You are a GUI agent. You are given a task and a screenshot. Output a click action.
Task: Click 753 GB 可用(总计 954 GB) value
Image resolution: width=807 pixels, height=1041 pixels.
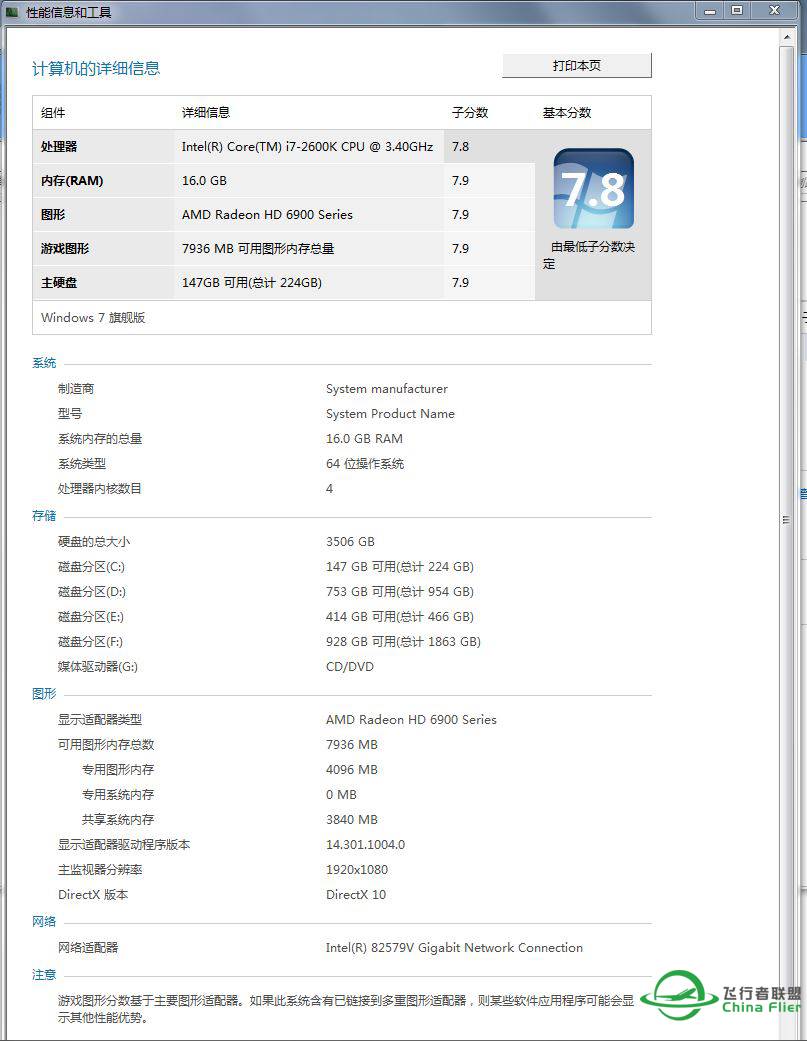[400, 592]
